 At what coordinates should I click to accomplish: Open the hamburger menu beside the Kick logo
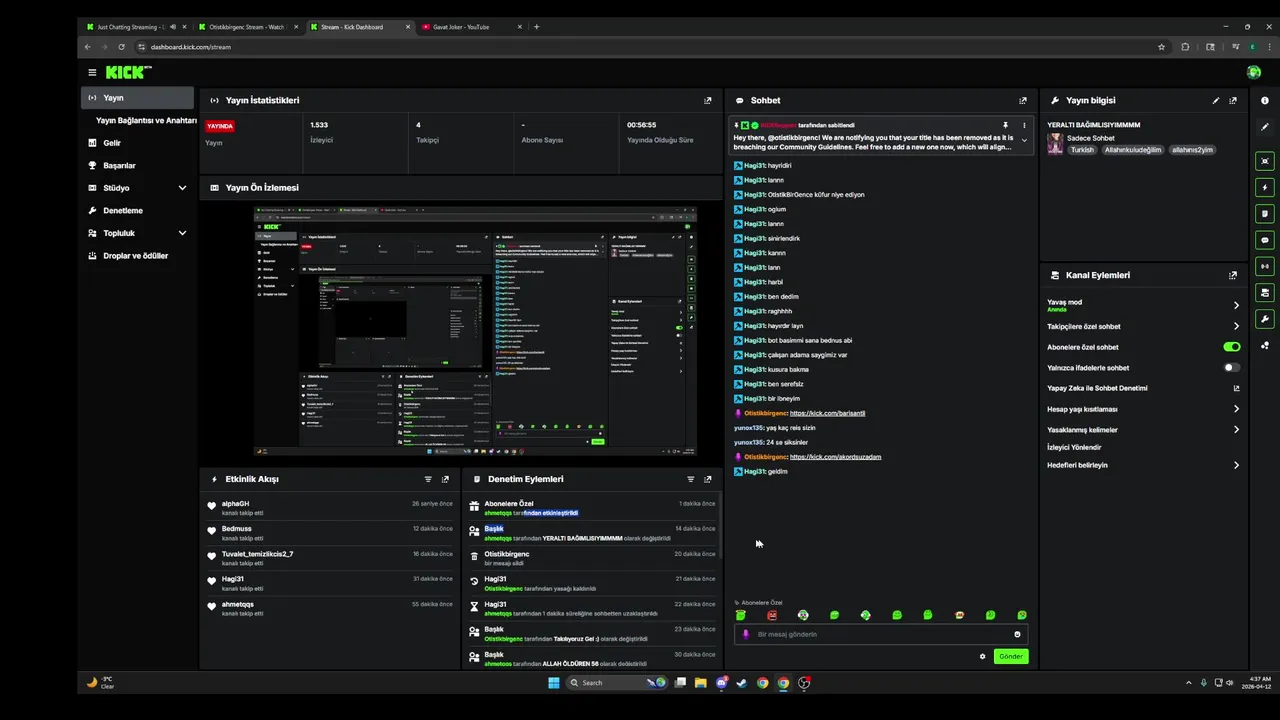click(92, 72)
